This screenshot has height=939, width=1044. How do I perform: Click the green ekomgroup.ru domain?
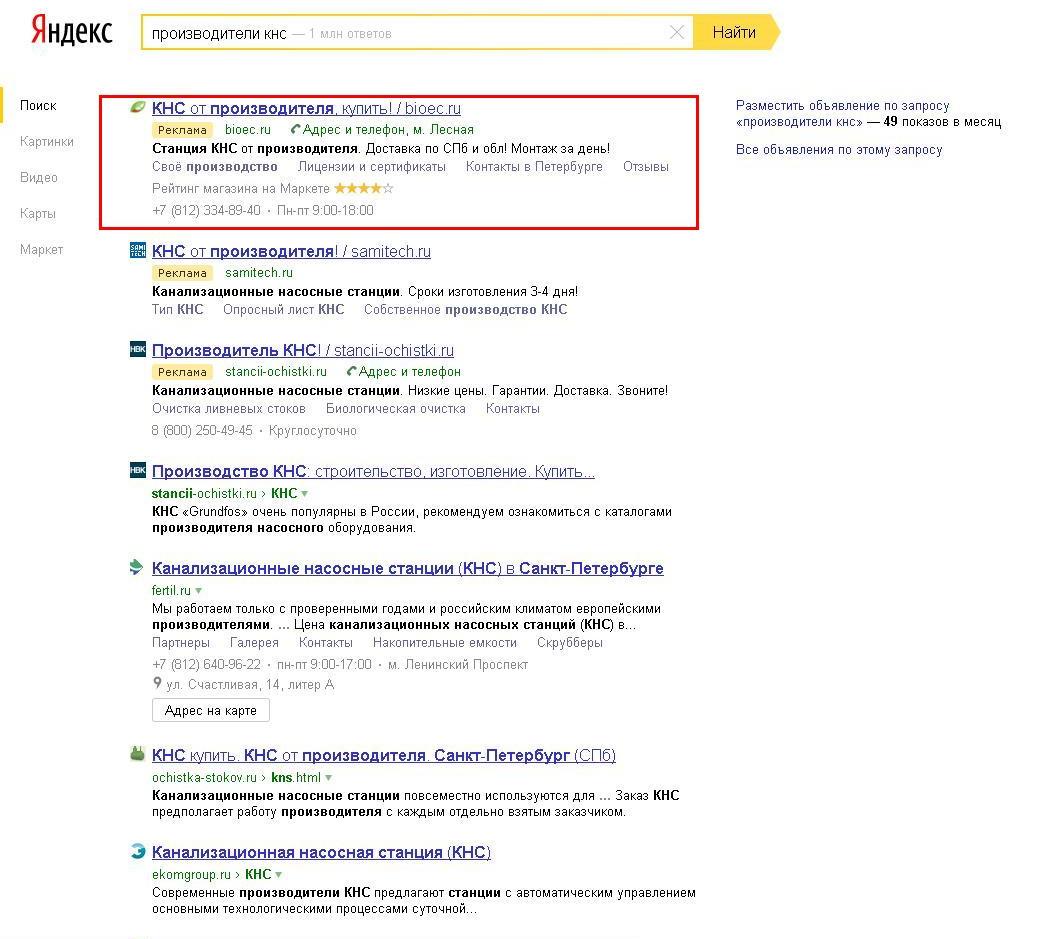(191, 874)
